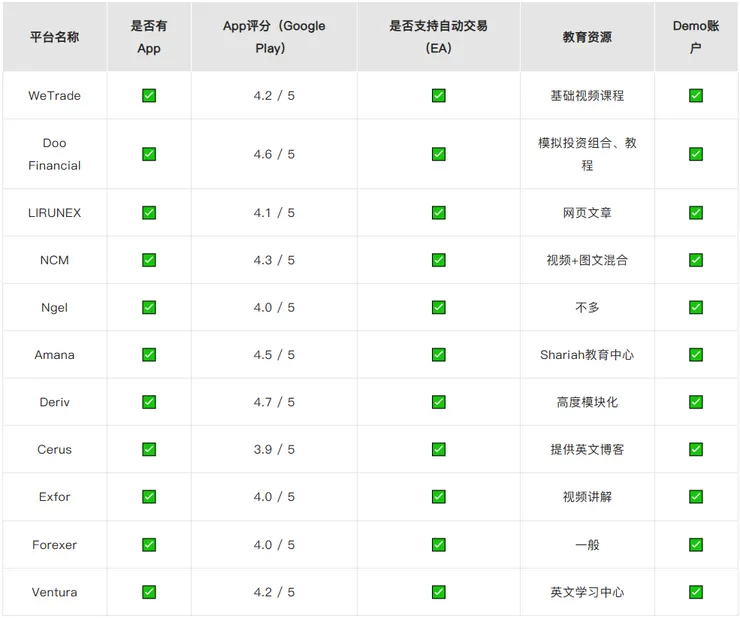Viewport: 740px width, 618px height.
Task: Click the 基础视频课程 education cell
Action: 587,95
